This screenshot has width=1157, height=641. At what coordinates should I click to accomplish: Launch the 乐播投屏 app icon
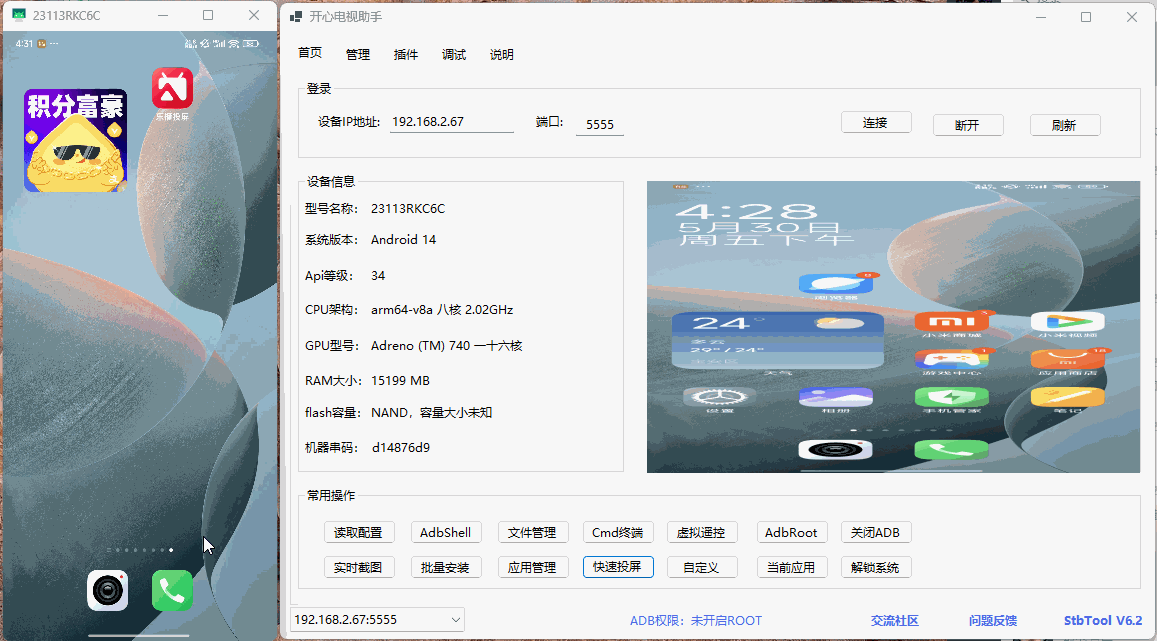[172, 88]
